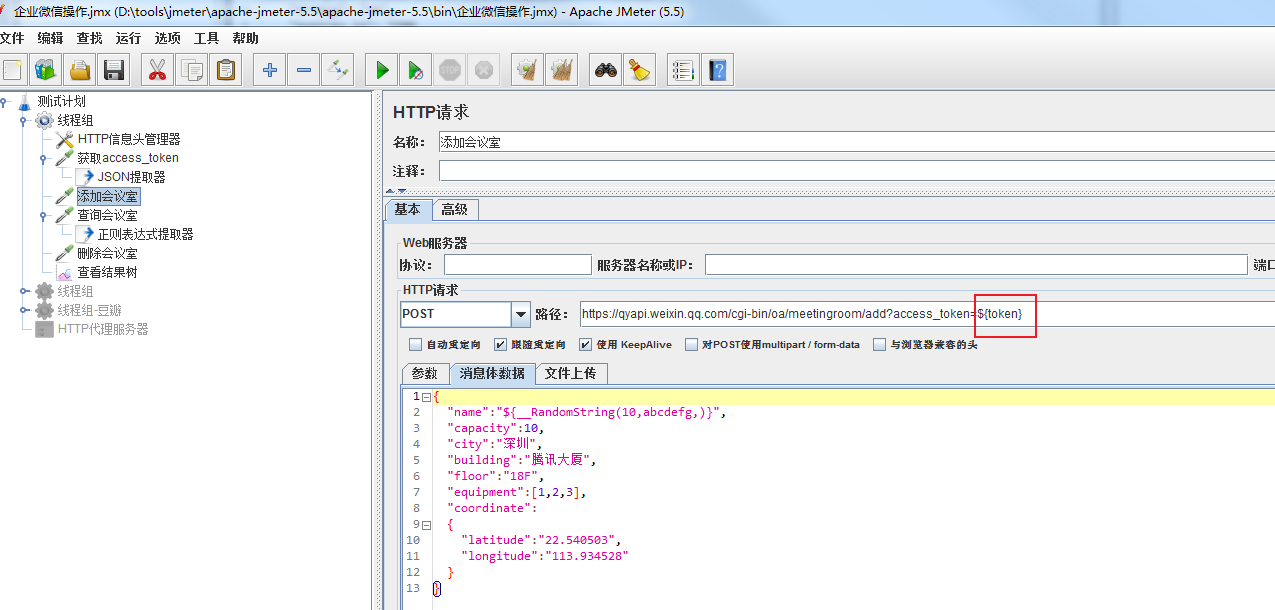Image resolution: width=1275 pixels, height=610 pixels.
Task: Click the New test plan toolbar icon
Action: coord(13,70)
